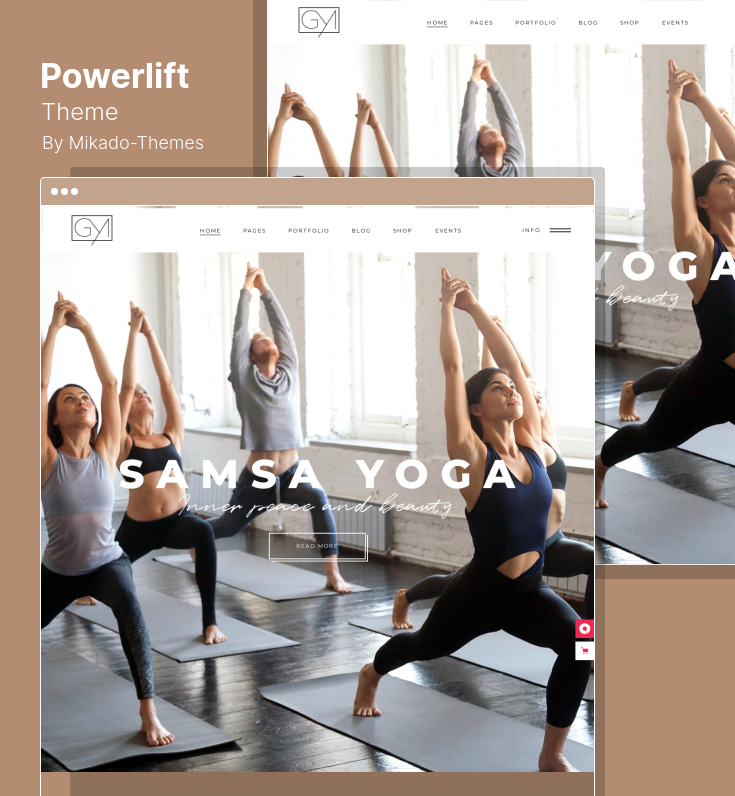
Task: Click the READ MORE button
Action: [x=318, y=546]
